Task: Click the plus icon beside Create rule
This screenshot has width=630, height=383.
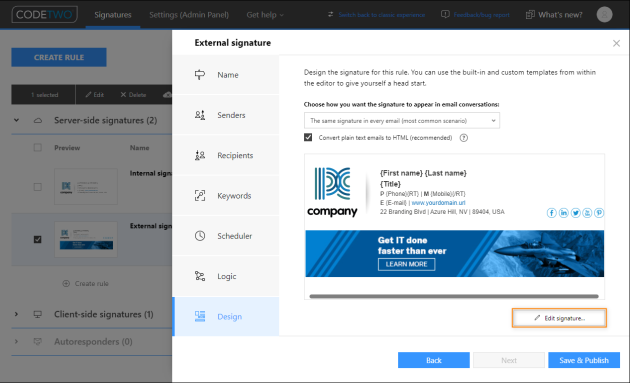Action: (x=66, y=283)
